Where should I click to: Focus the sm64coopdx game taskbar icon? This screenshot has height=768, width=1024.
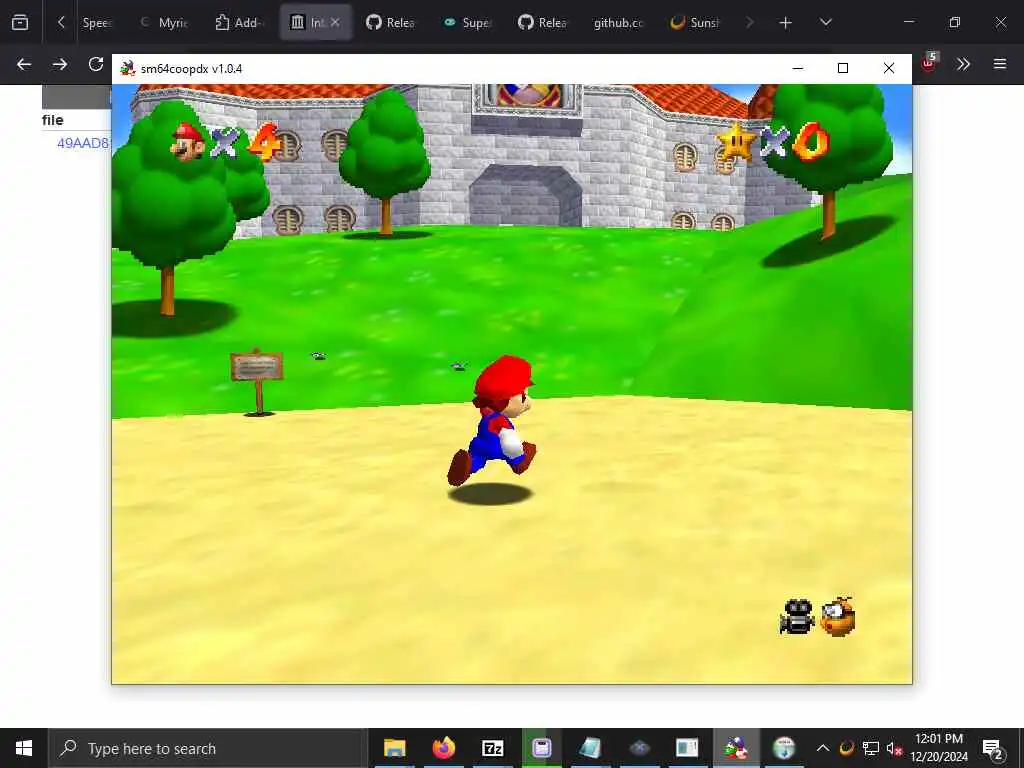[x=736, y=748]
